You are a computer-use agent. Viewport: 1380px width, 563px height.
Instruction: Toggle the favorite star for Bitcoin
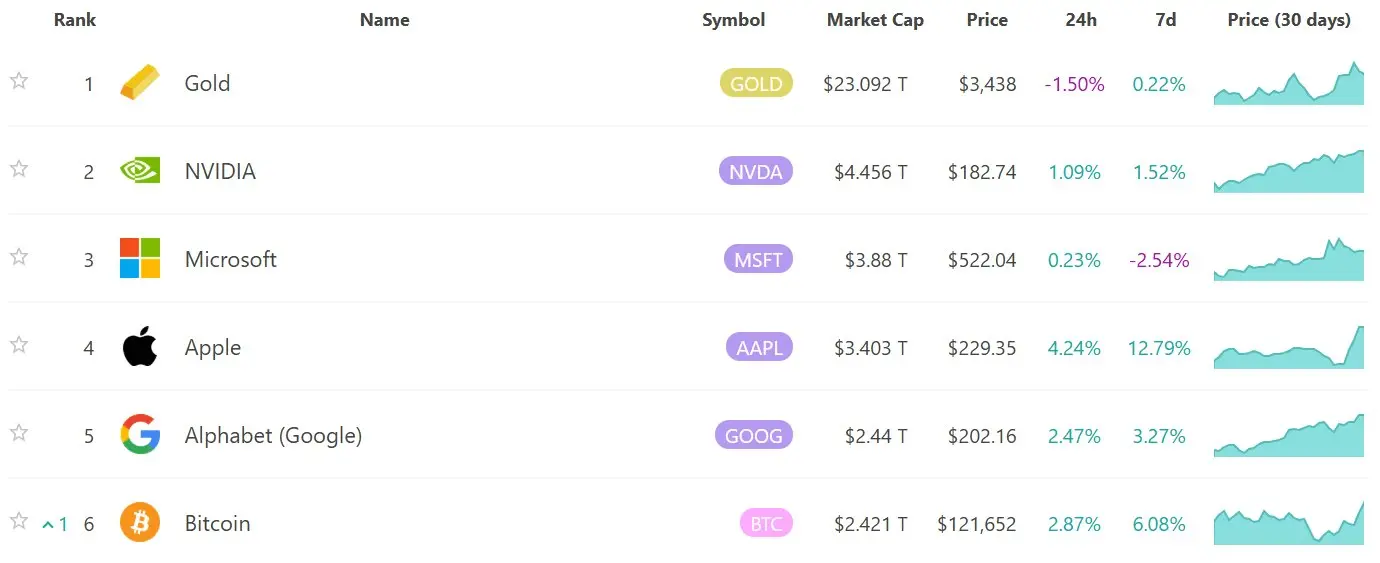[x=18, y=521]
